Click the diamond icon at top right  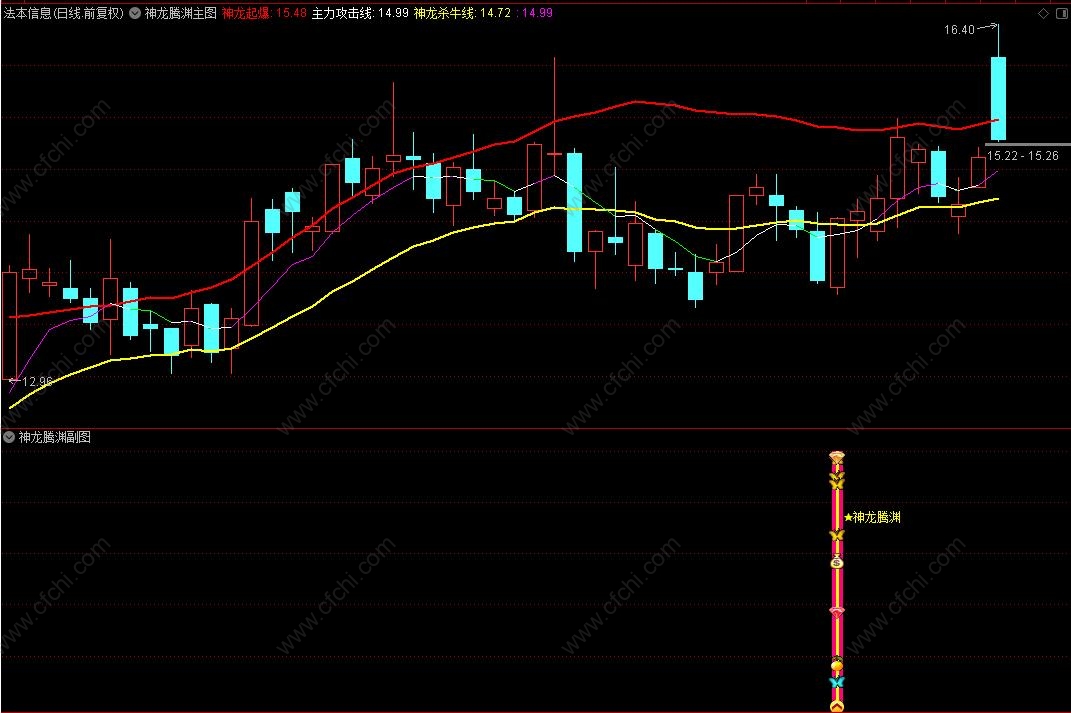[1043, 13]
